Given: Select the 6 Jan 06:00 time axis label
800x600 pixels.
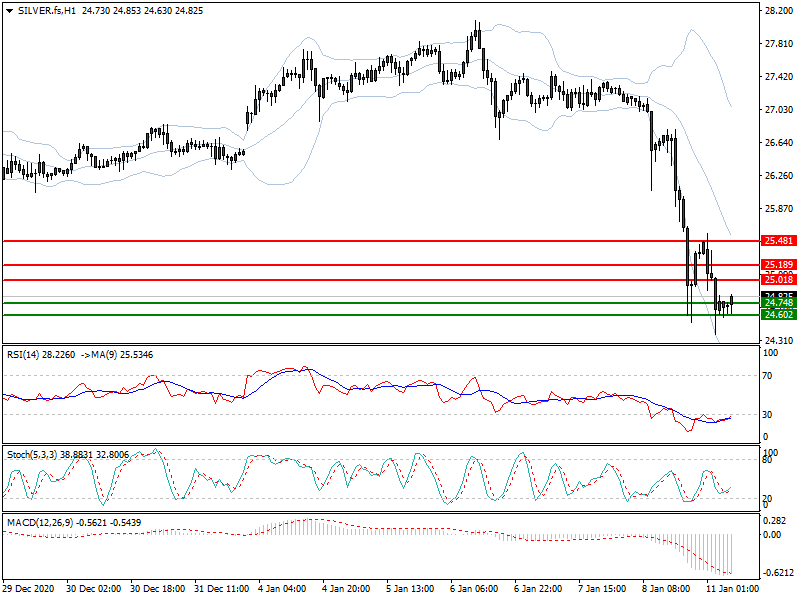Looking at the screenshot, I should (474, 589).
